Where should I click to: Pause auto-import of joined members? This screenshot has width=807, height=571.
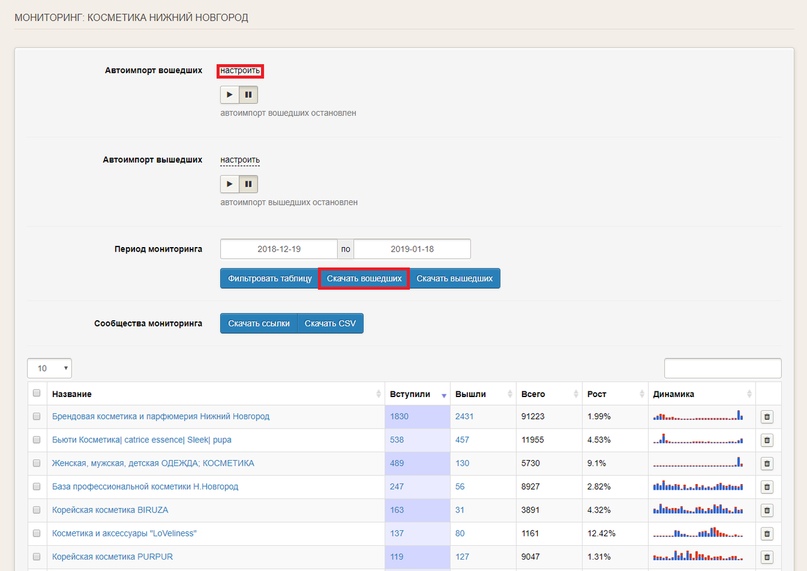[x=249, y=95]
